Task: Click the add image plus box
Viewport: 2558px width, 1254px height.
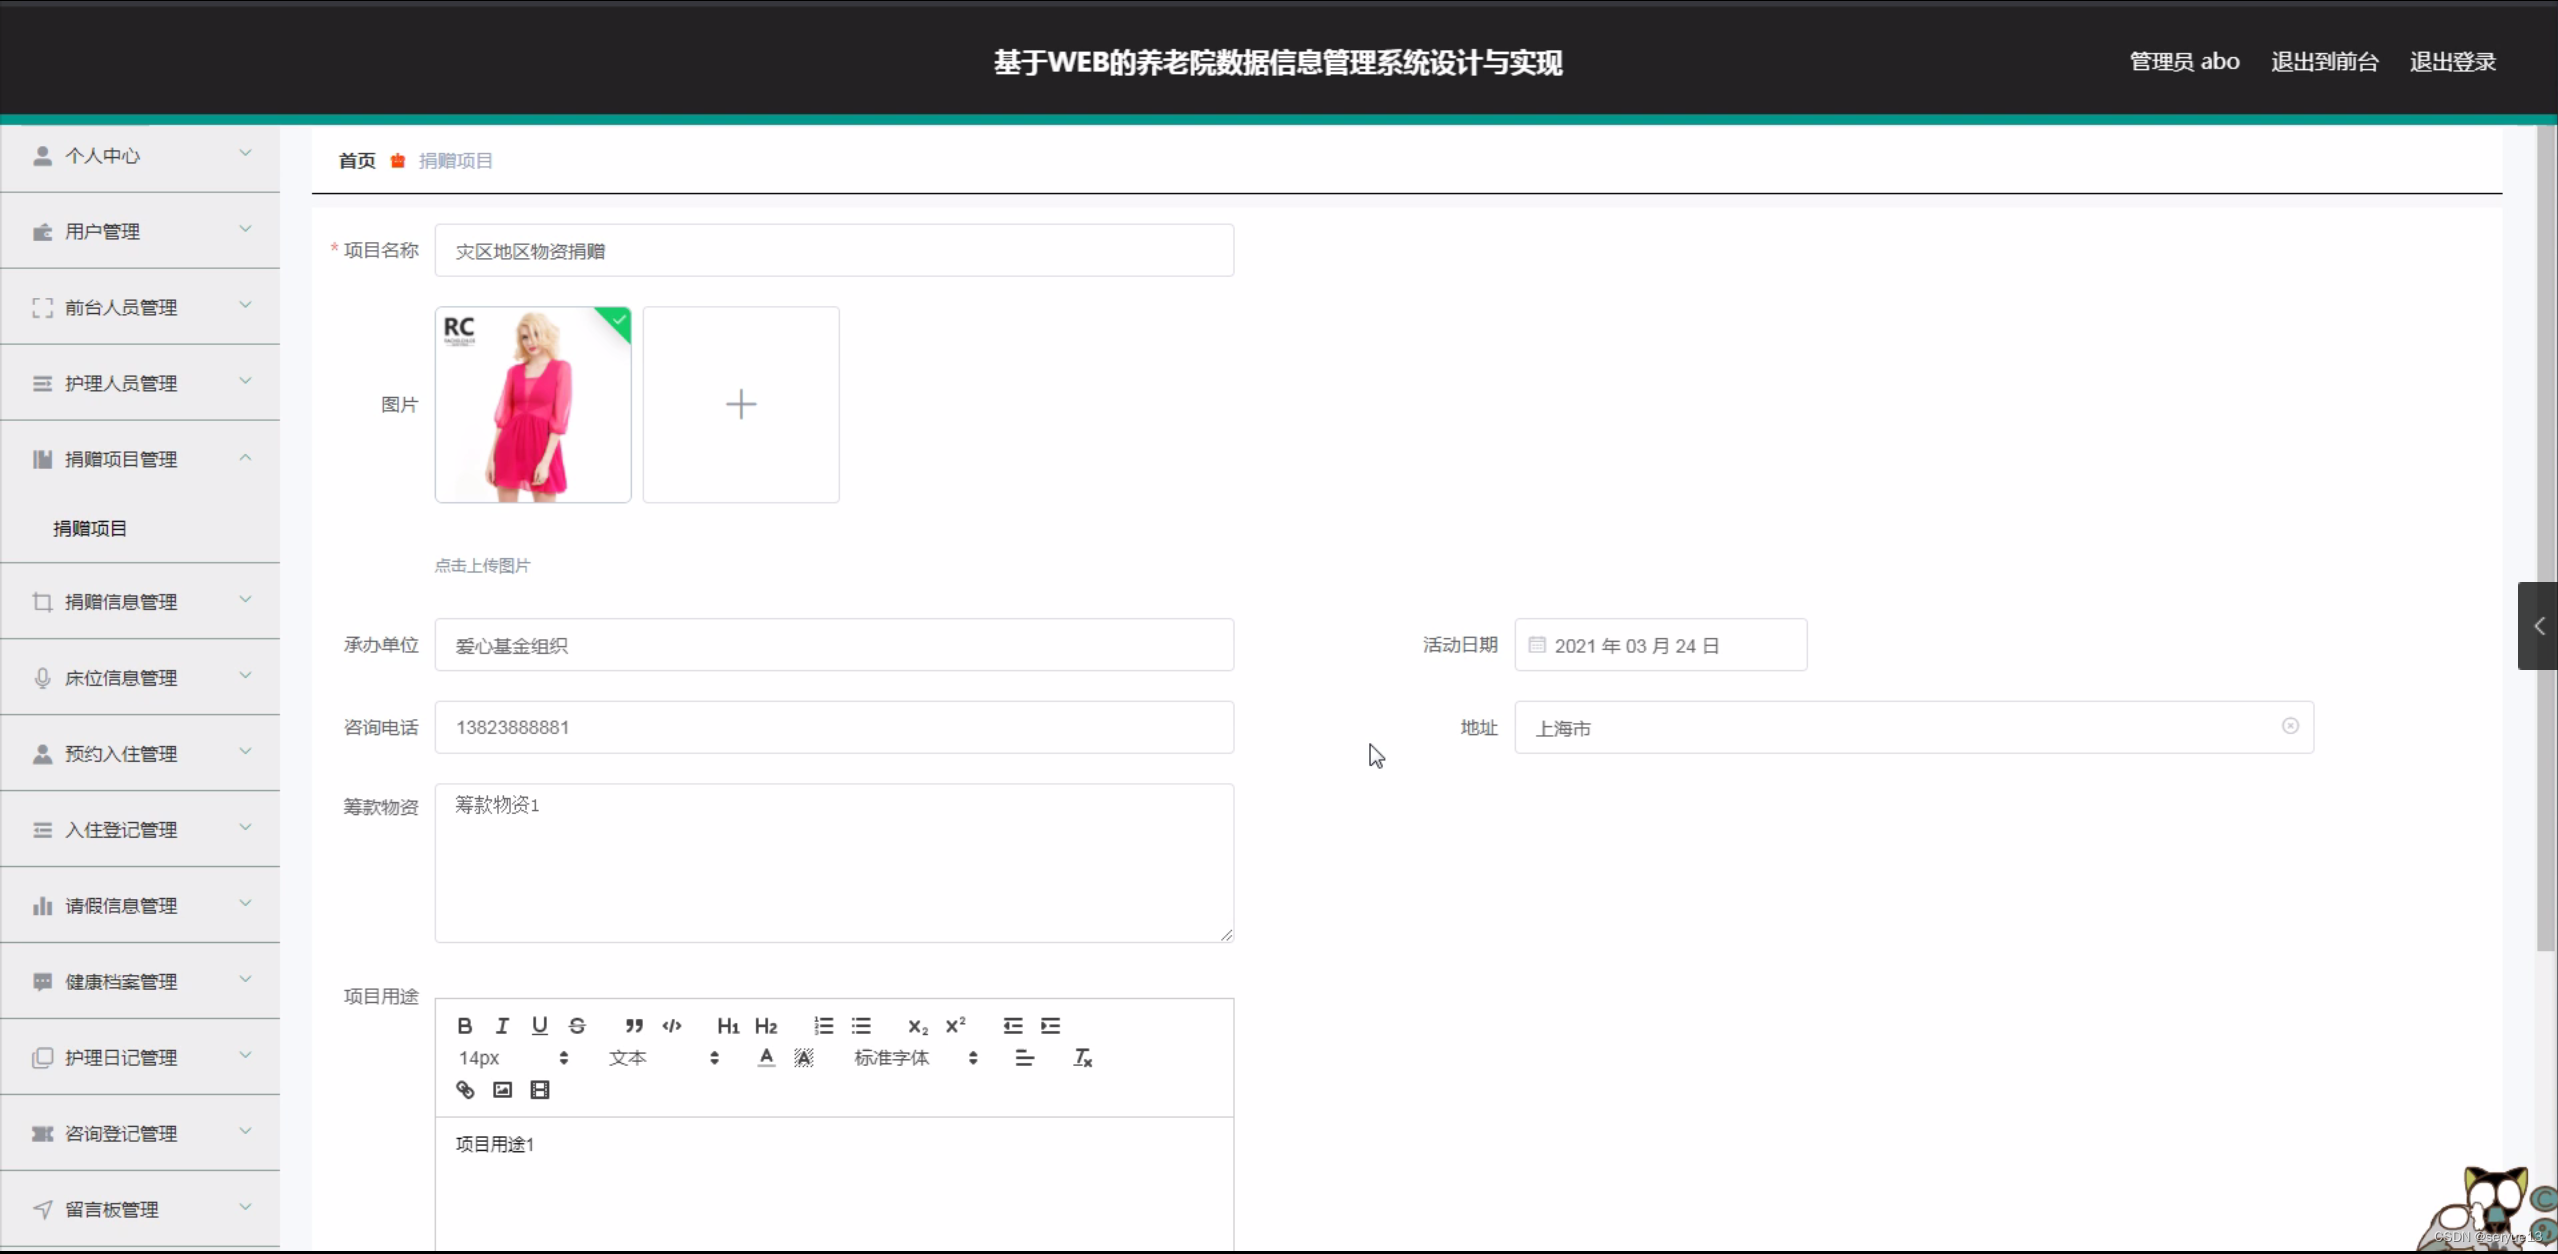Action: [x=741, y=404]
